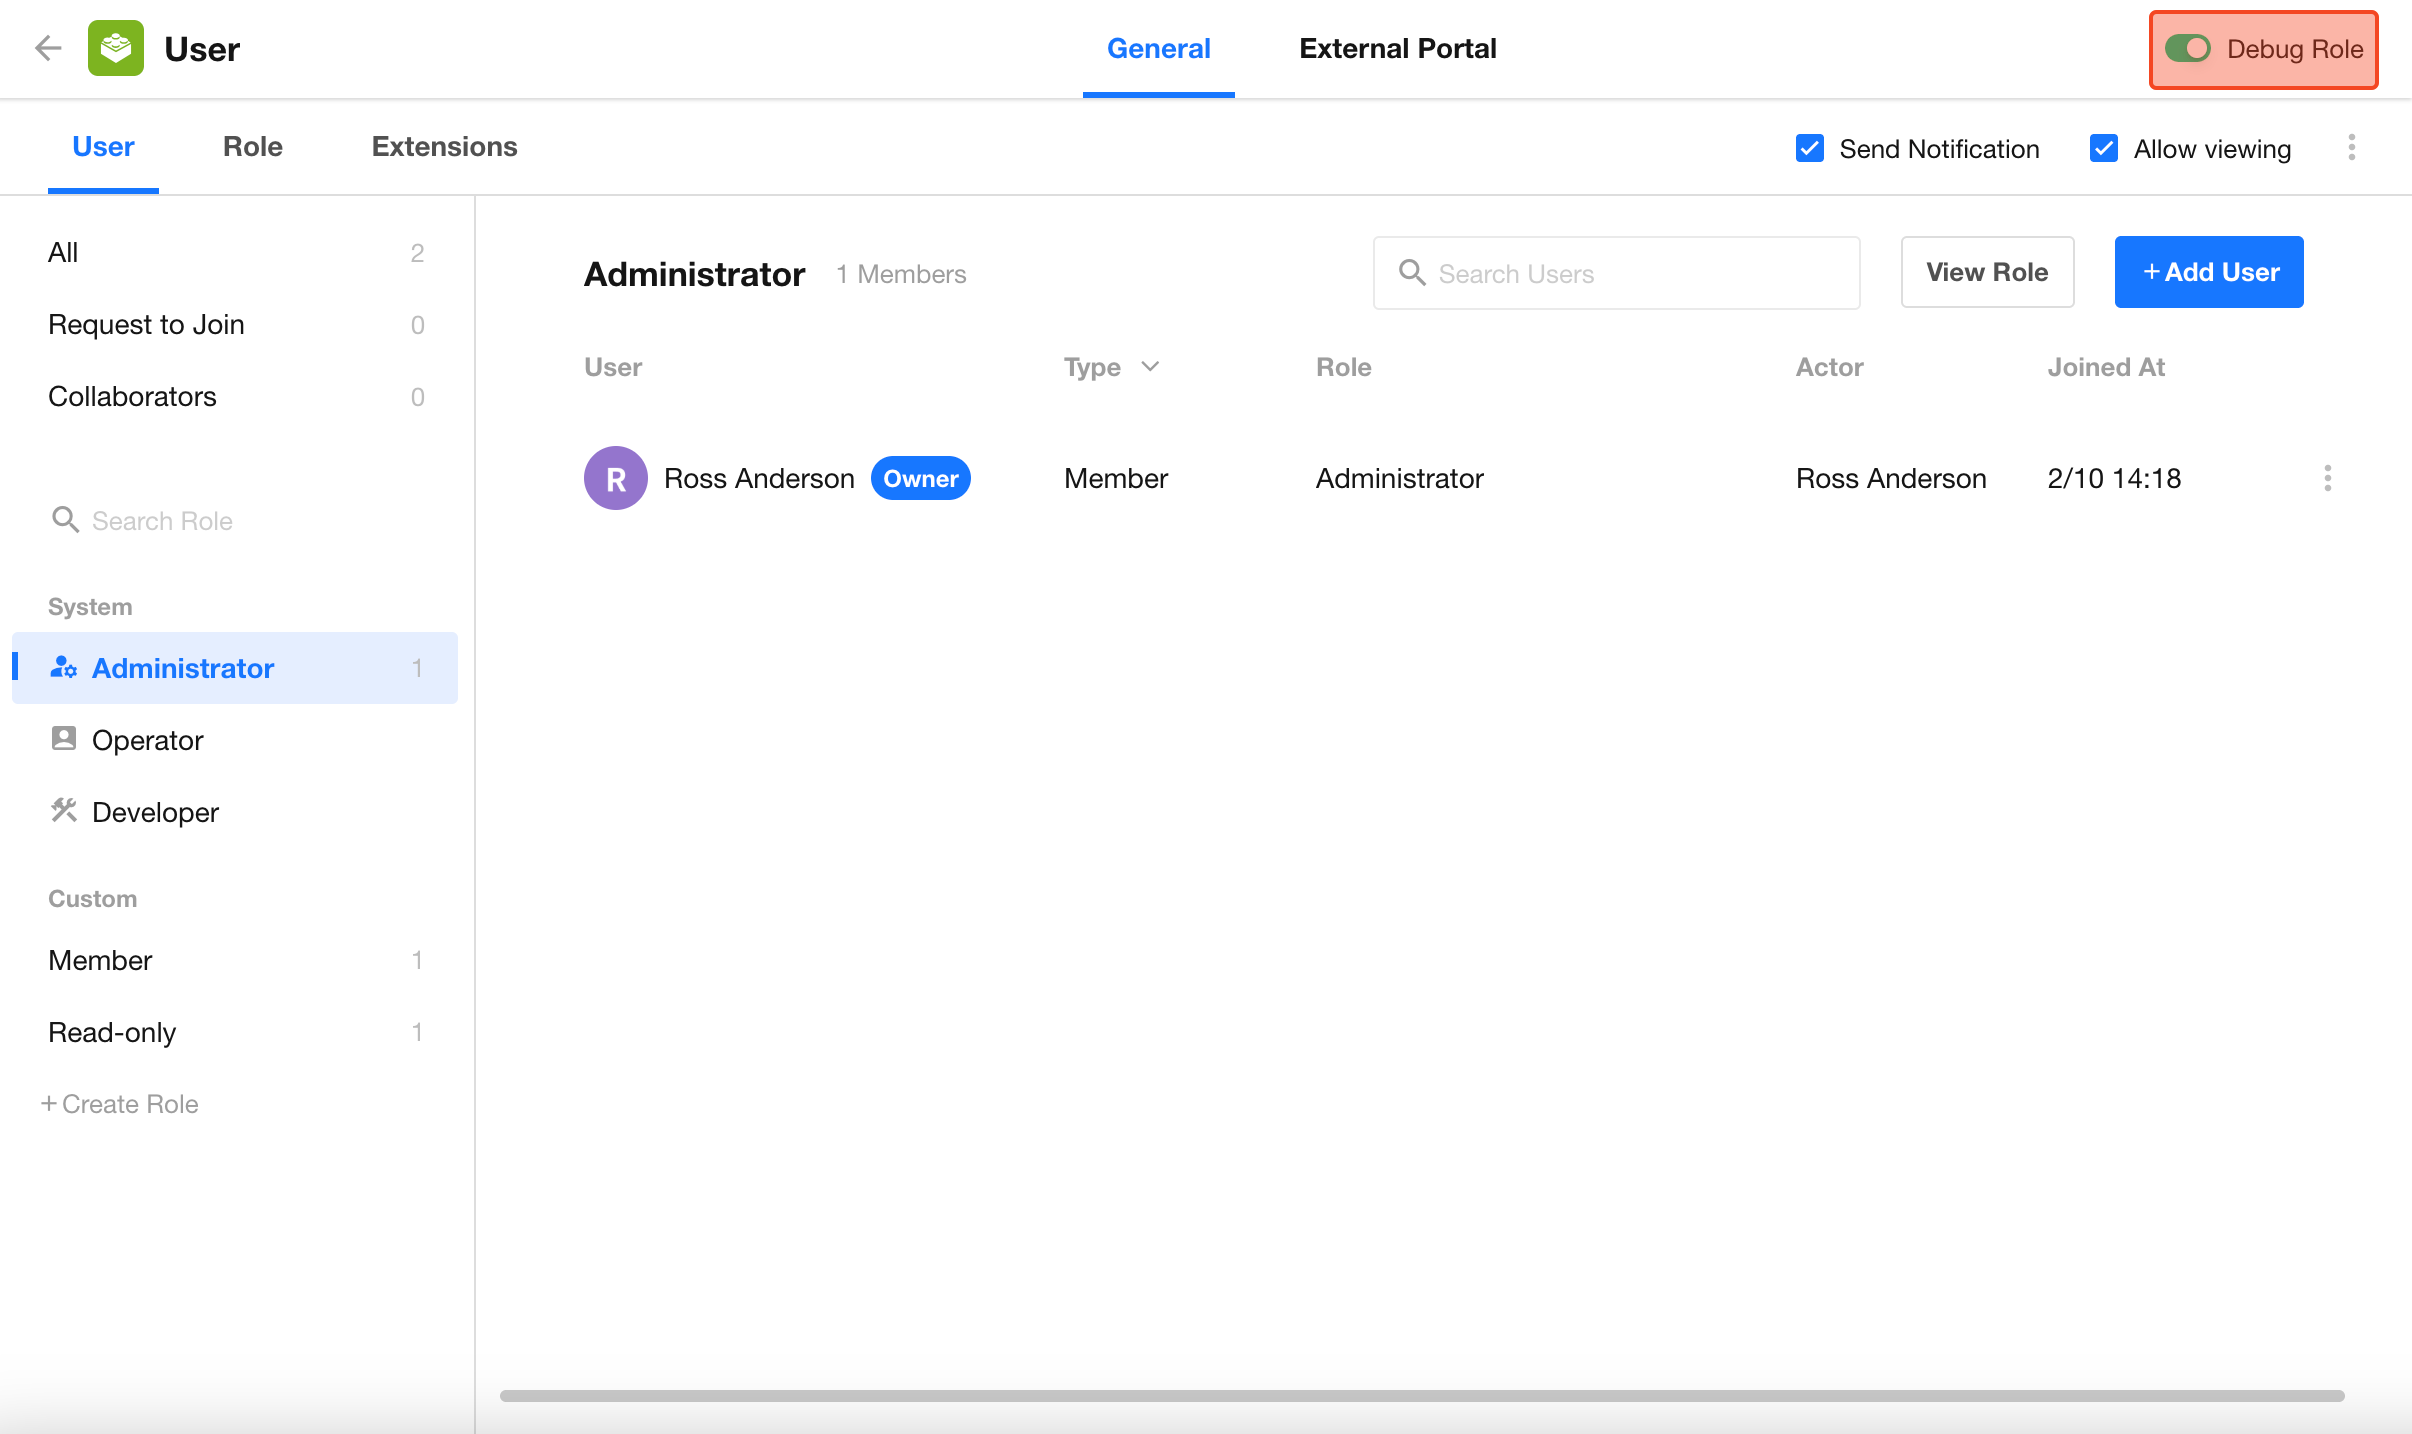Select the Read-only custom role
2412x1434 pixels.
(236, 1032)
